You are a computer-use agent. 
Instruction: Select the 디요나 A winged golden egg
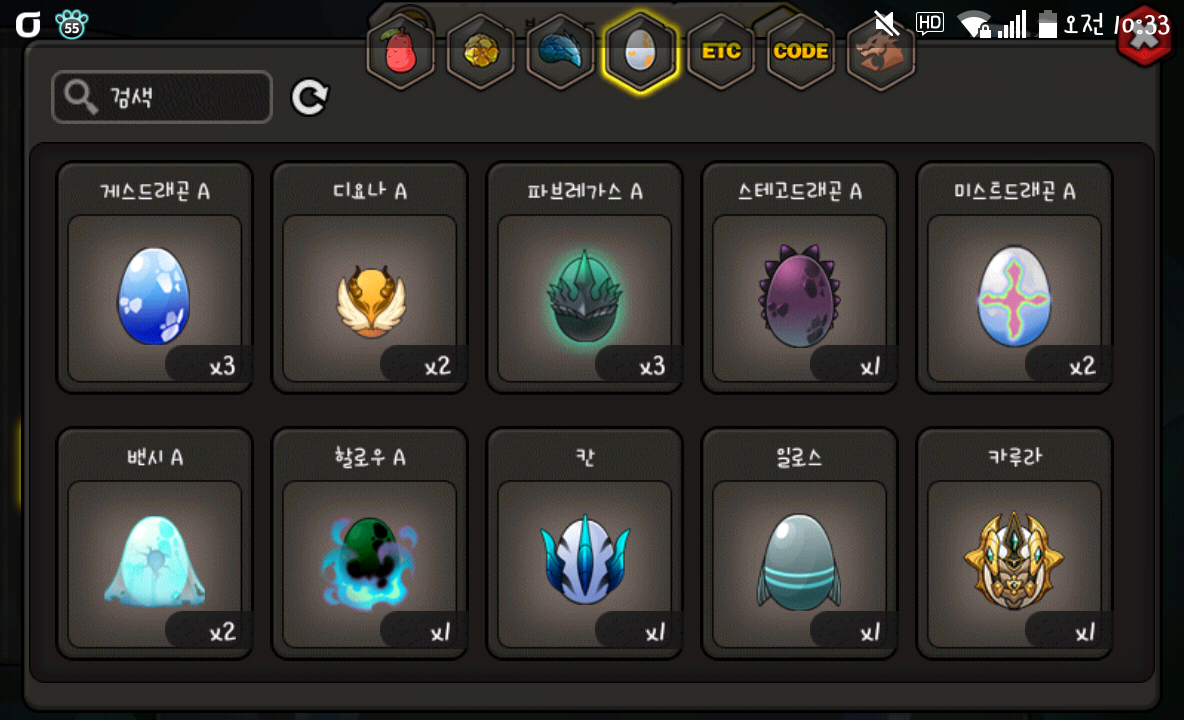(x=370, y=278)
